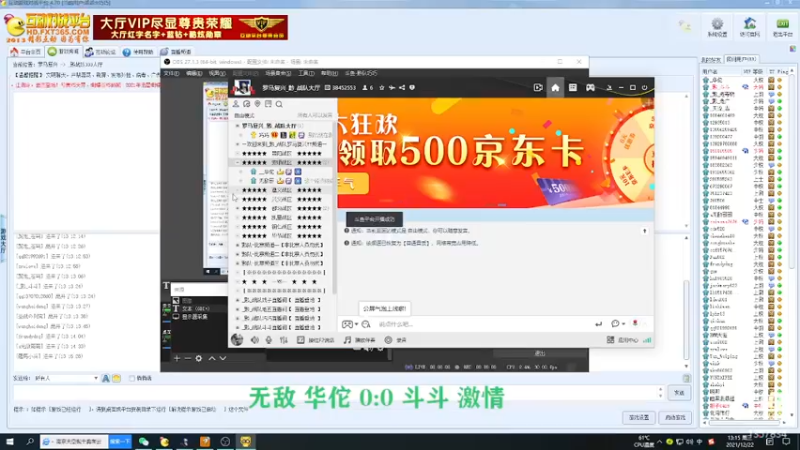Toggle the YY speaker mute icon

point(255,340)
